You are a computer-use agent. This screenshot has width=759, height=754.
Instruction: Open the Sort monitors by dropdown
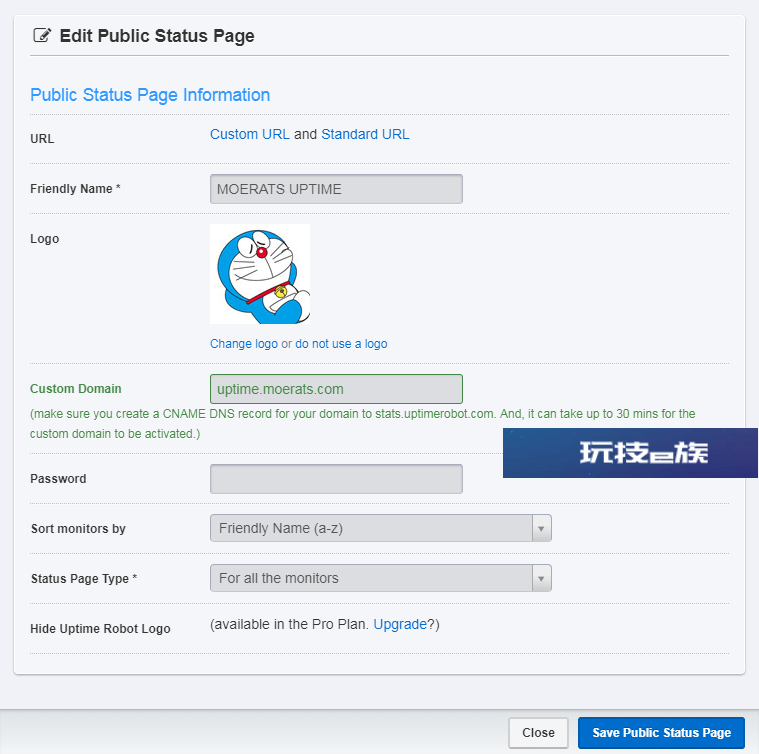click(381, 528)
